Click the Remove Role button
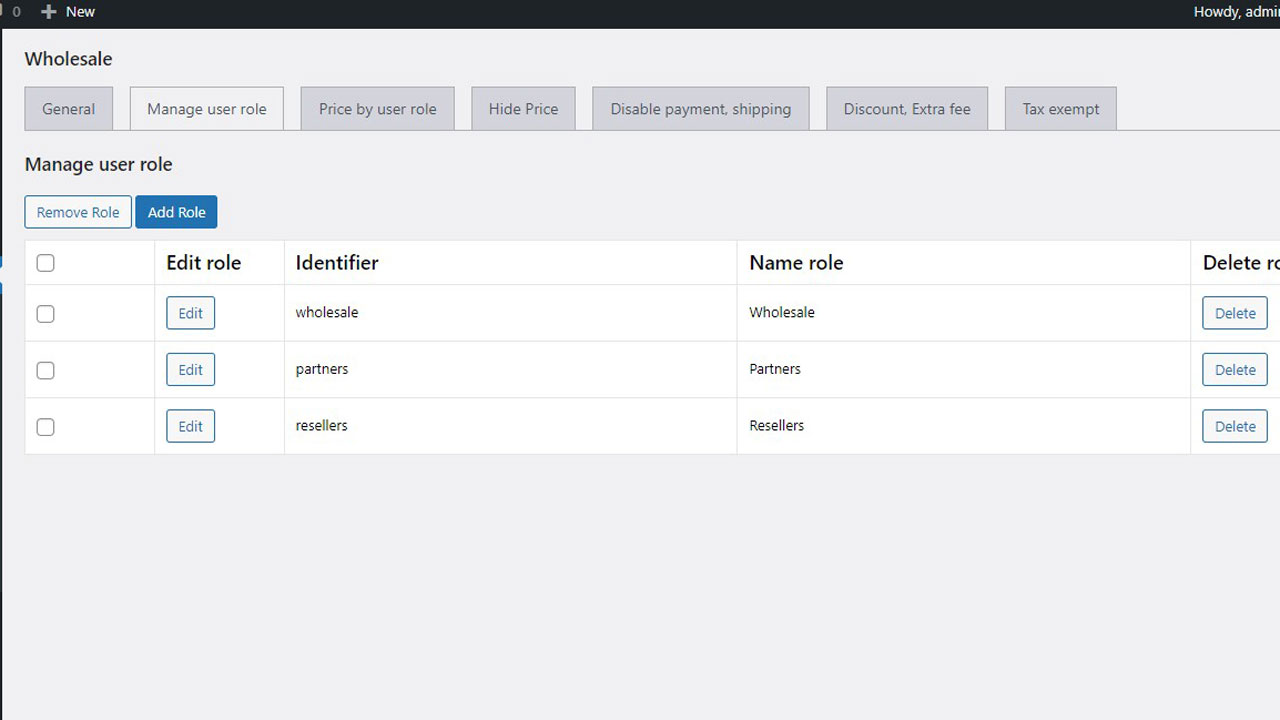 tap(78, 212)
